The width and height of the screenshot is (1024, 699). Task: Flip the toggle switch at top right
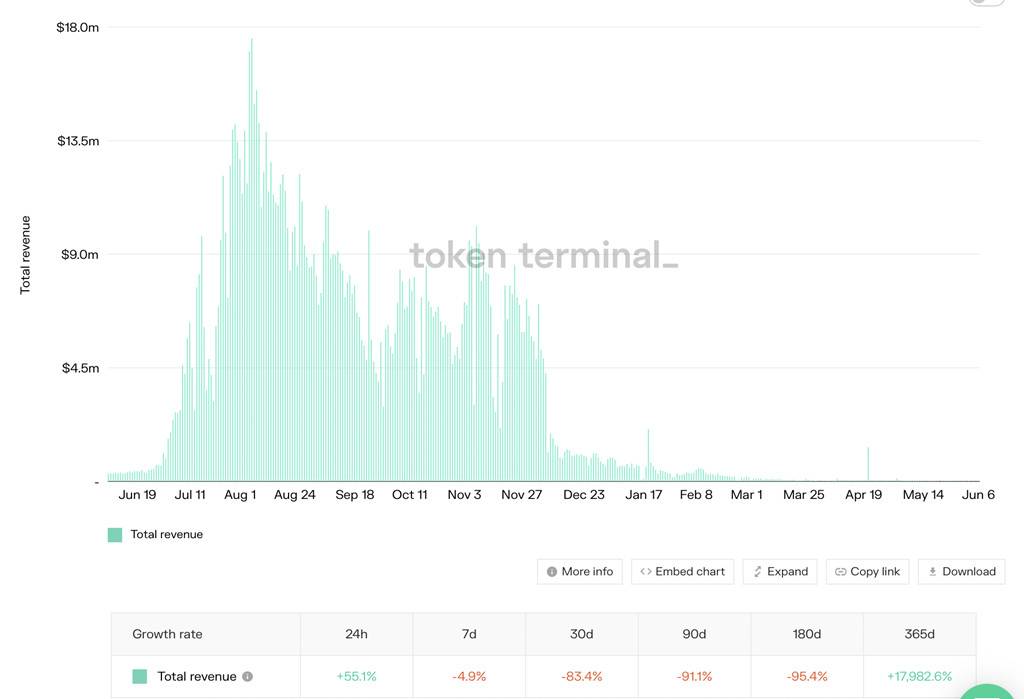[x=986, y=2]
